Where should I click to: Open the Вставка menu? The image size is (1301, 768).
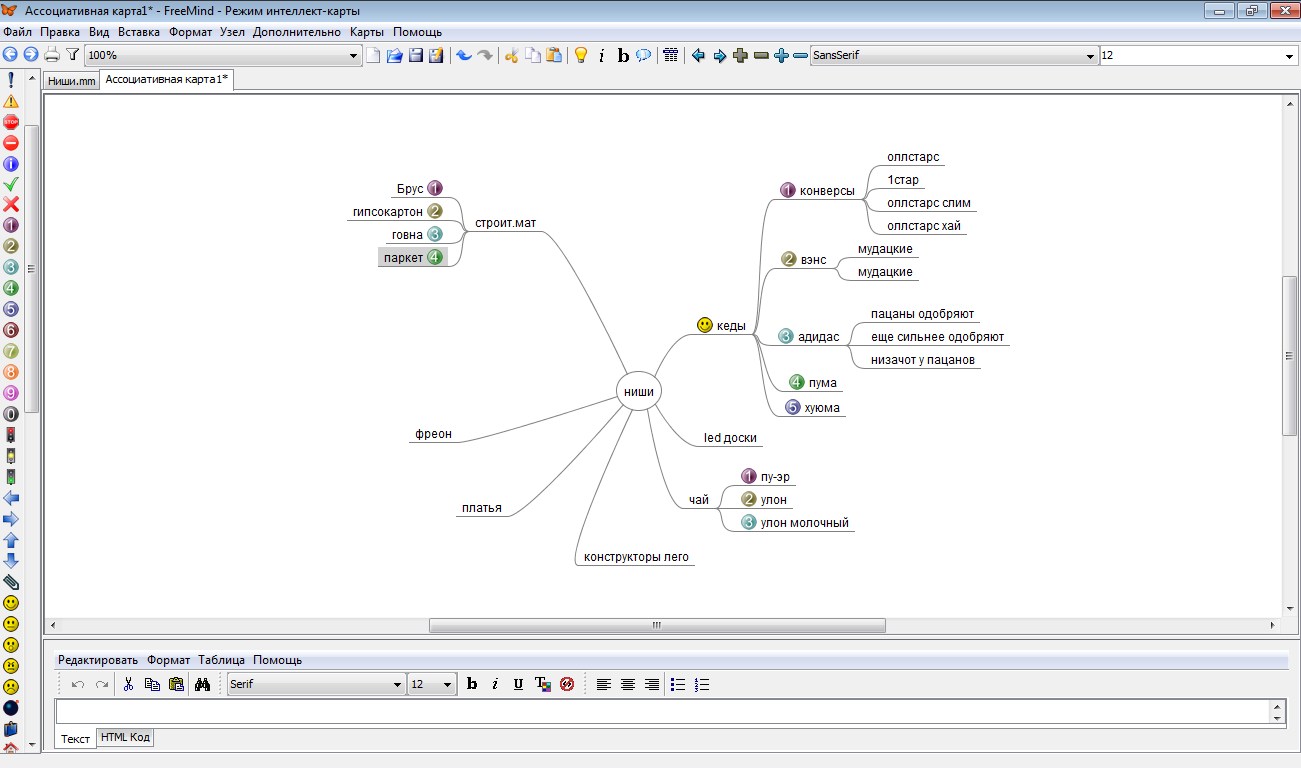coord(139,32)
